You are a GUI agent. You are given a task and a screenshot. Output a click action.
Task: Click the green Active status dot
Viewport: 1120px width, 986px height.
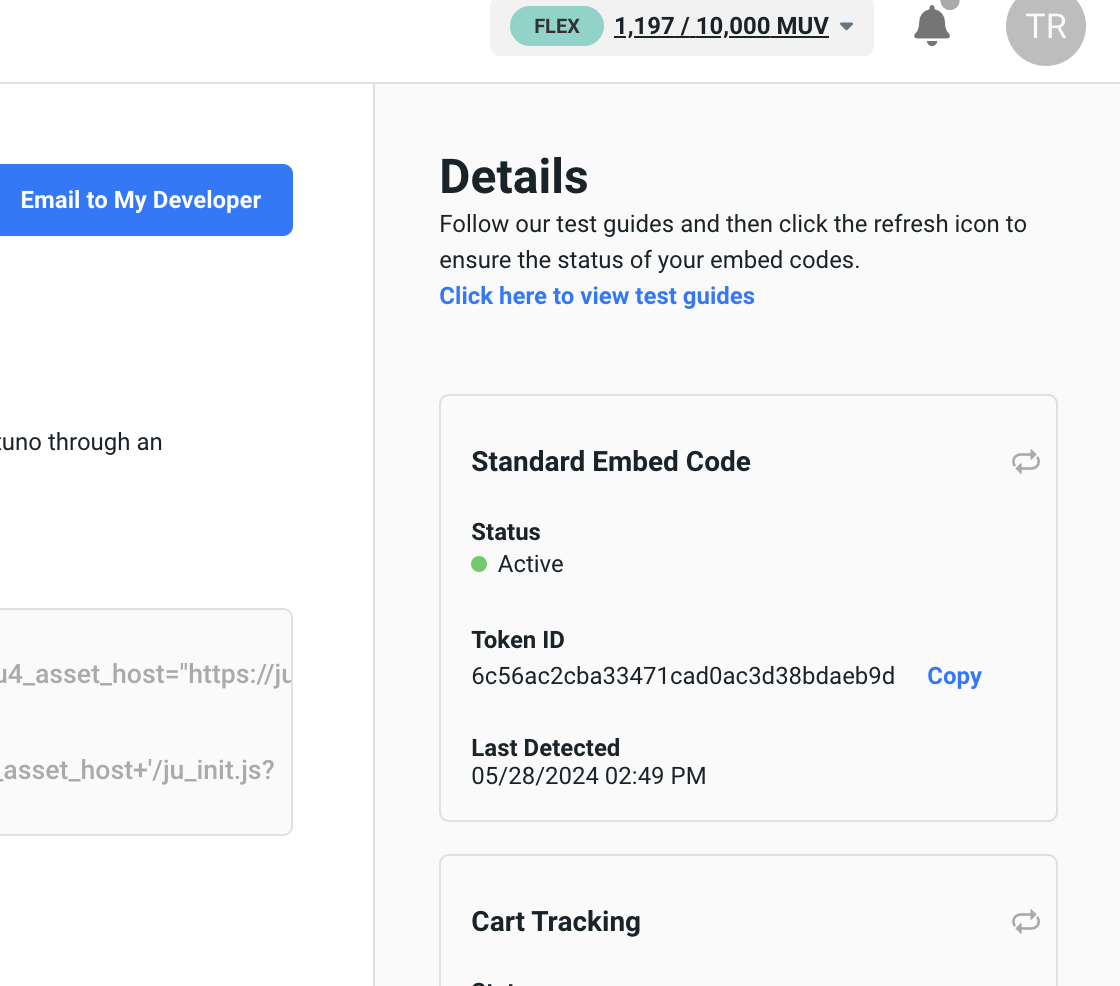479,565
